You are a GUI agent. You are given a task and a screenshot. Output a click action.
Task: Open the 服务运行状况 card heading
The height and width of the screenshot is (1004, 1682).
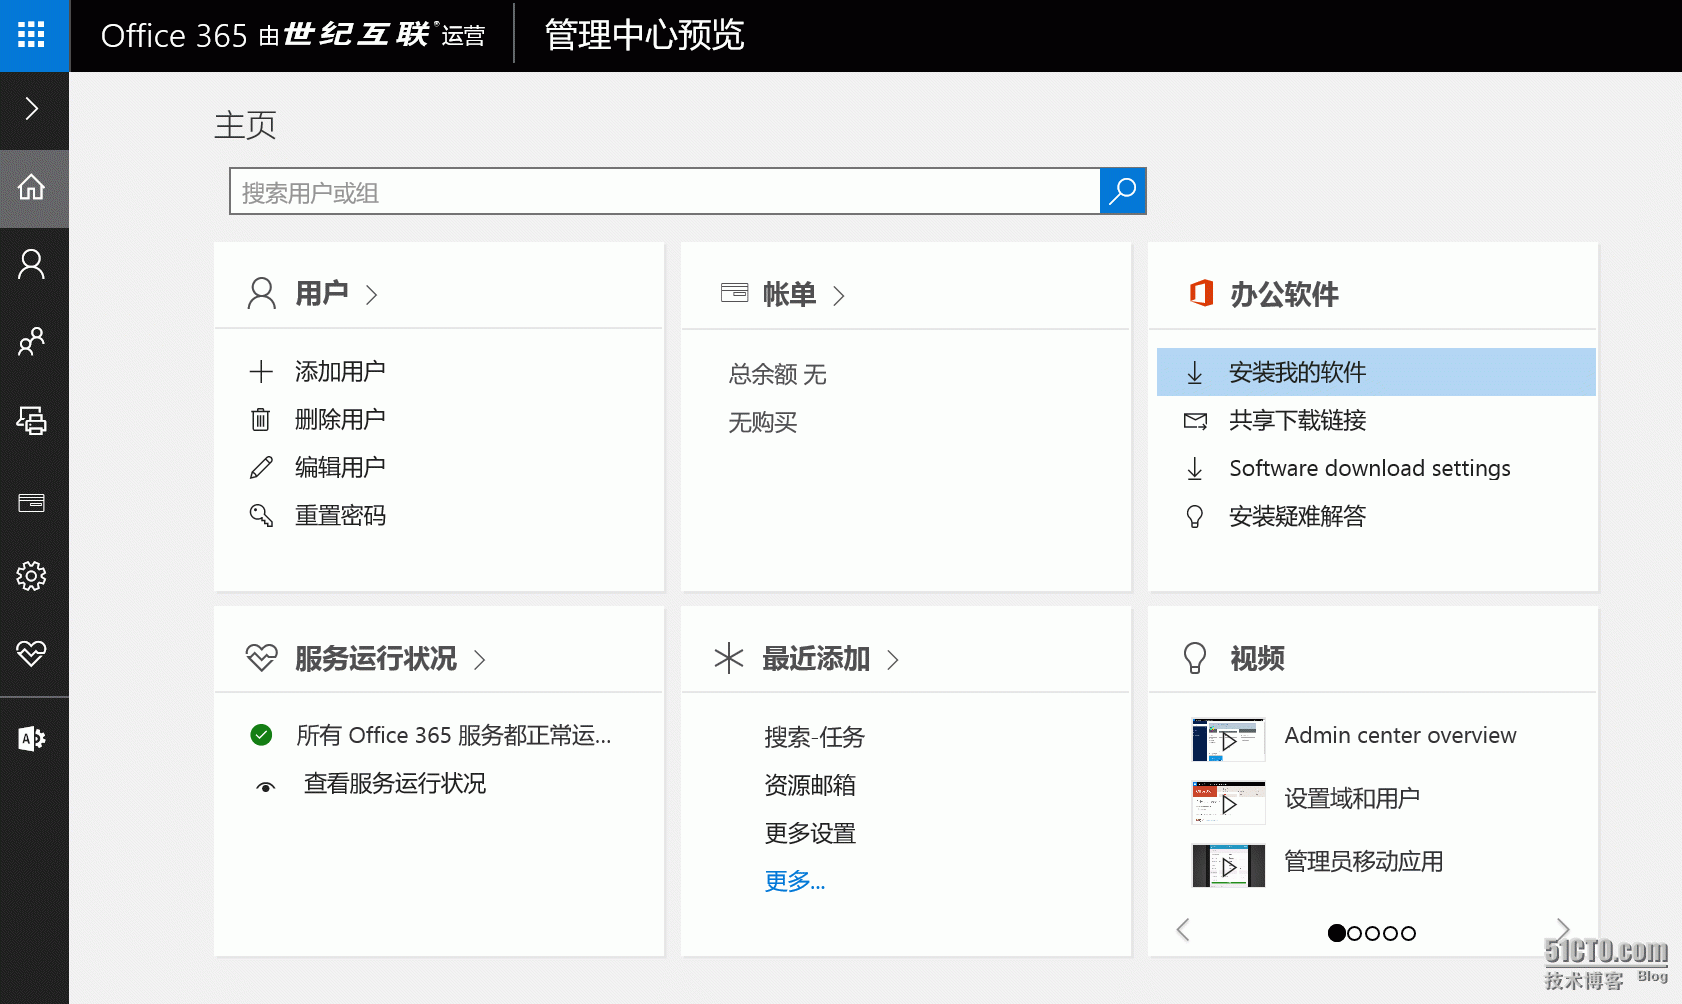(x=375, y=658)
